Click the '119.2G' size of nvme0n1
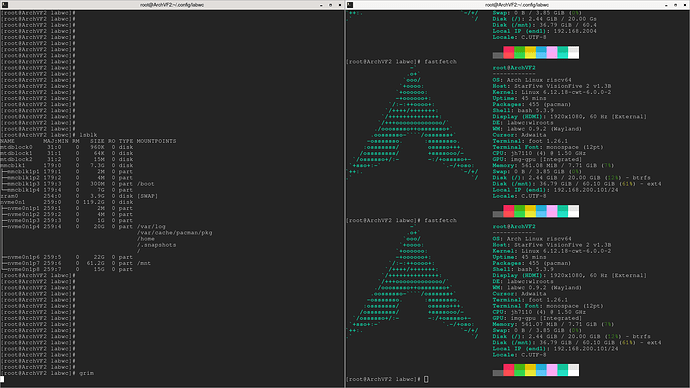690x388 pixels. pyautogui.click(x=95, y=202)
